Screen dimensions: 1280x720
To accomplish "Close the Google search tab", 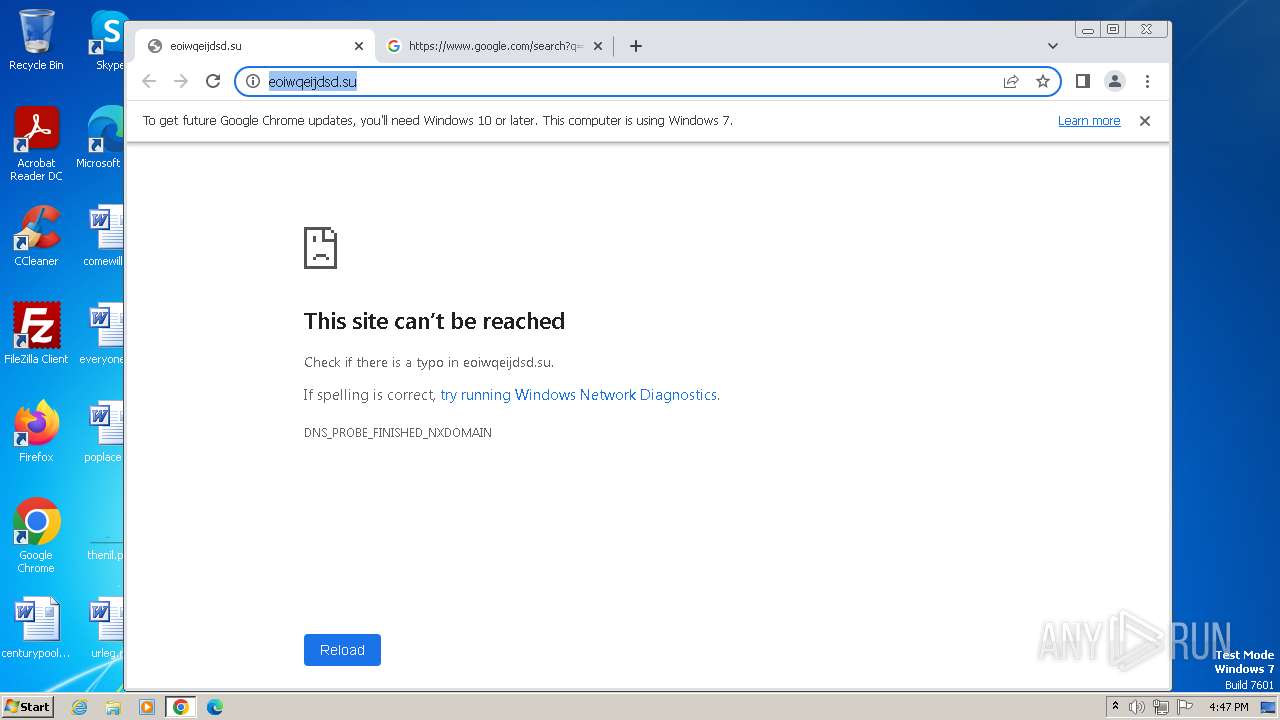I will click(x=598, y=46).
